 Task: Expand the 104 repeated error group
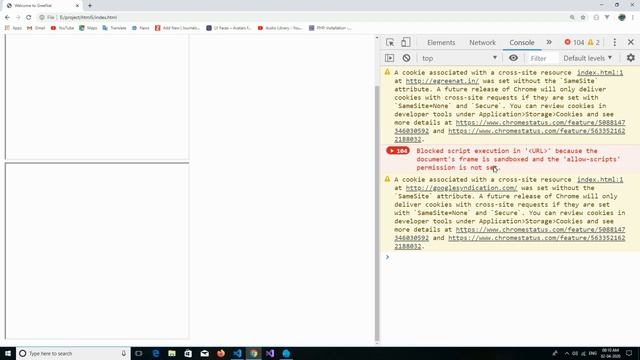pyautogui.click(x=398, y=151)
